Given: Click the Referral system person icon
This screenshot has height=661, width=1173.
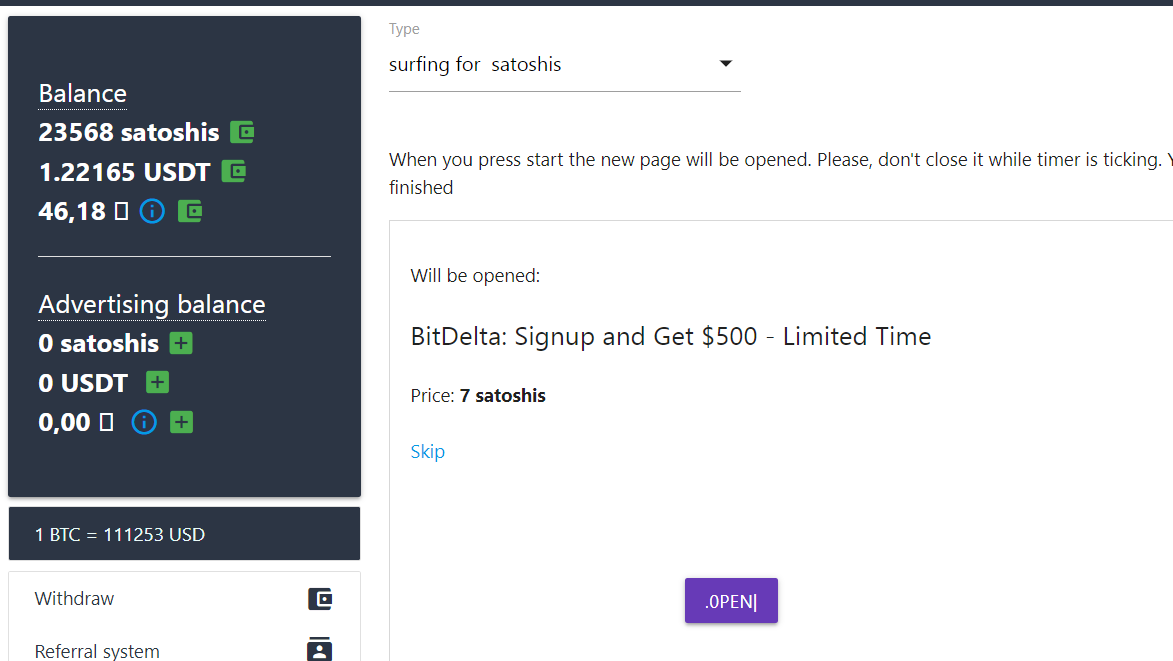Looking at the screenshot, I should [x=319, y=649].
